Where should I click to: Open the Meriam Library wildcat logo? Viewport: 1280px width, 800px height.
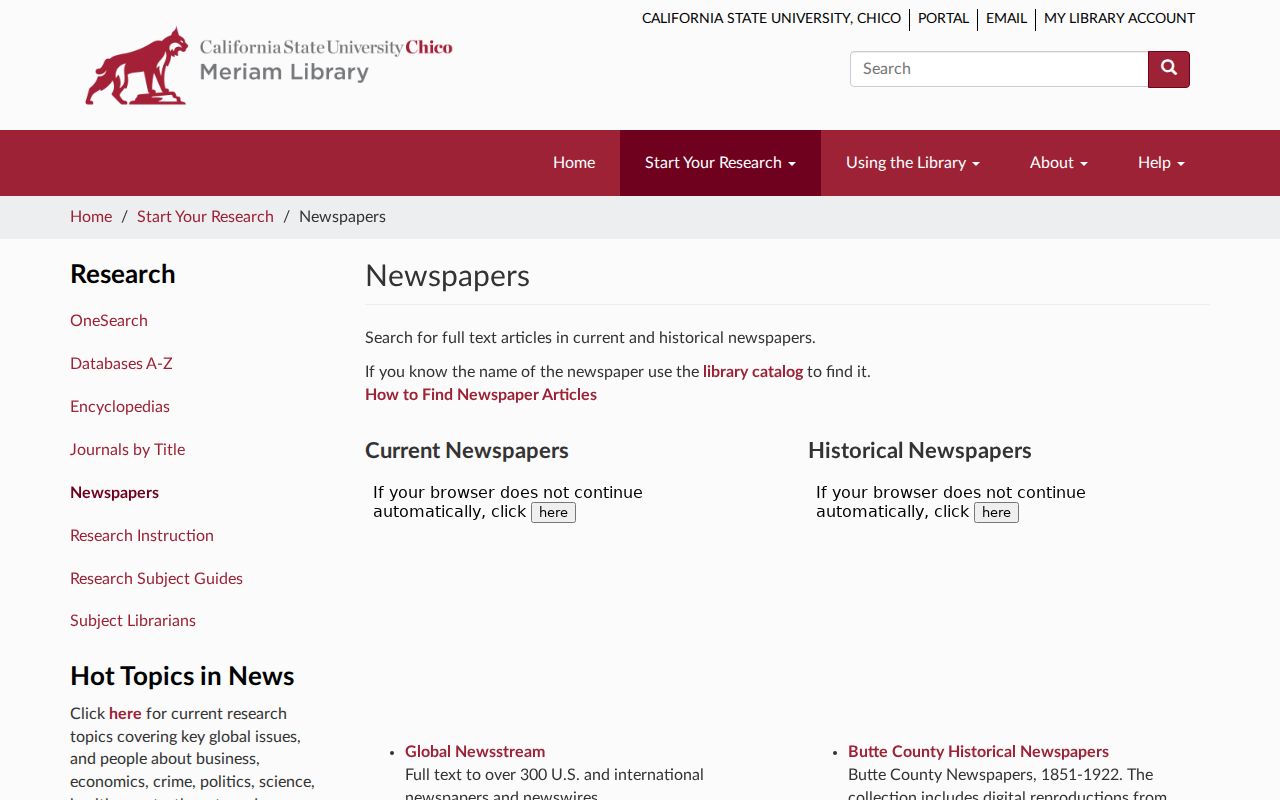(269, 65)
